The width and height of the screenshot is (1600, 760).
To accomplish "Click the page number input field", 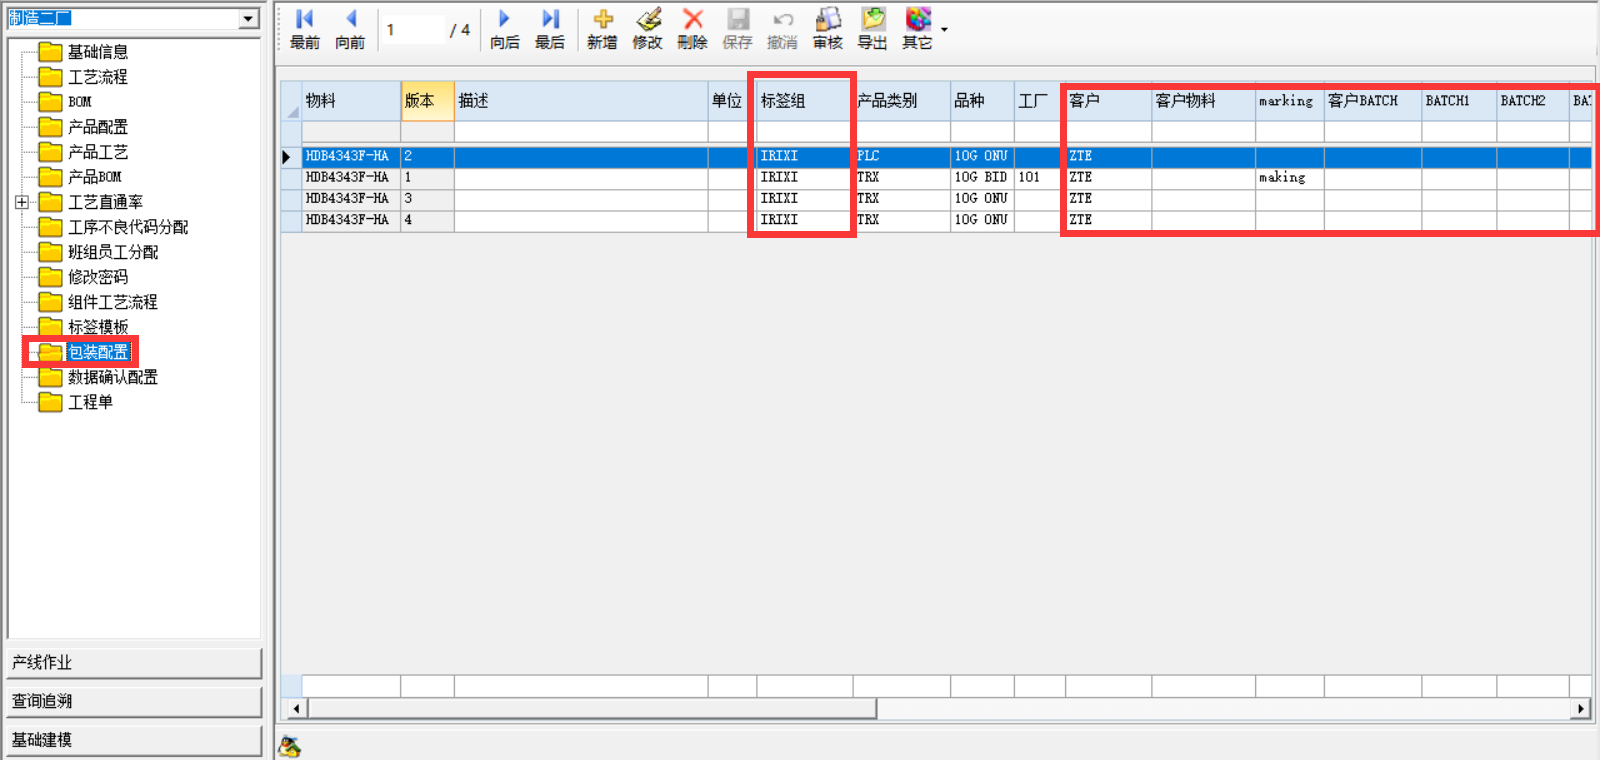I will (413, 30).
